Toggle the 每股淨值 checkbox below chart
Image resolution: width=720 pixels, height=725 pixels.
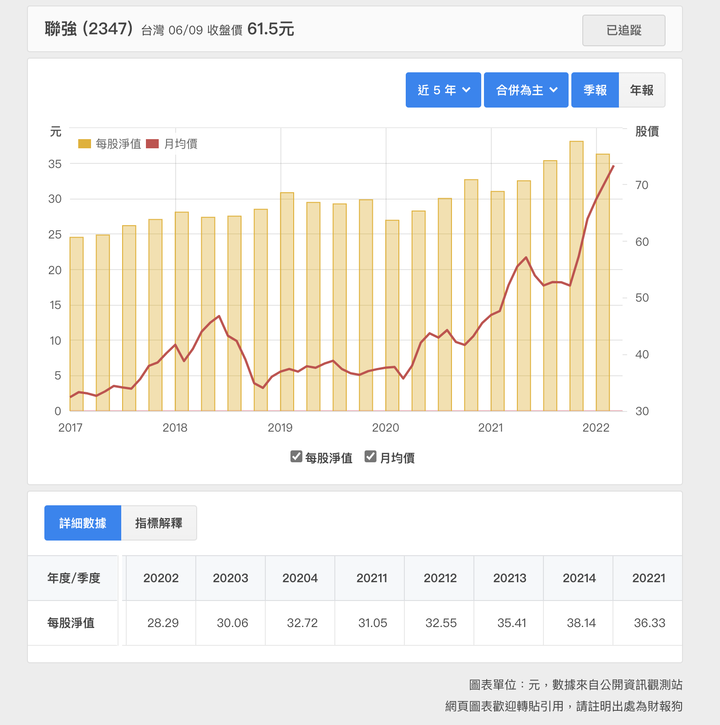296,456
